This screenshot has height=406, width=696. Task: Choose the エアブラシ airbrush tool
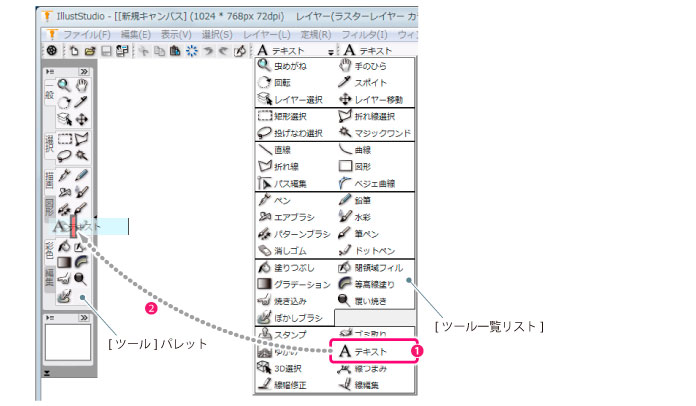coord(290,215)
